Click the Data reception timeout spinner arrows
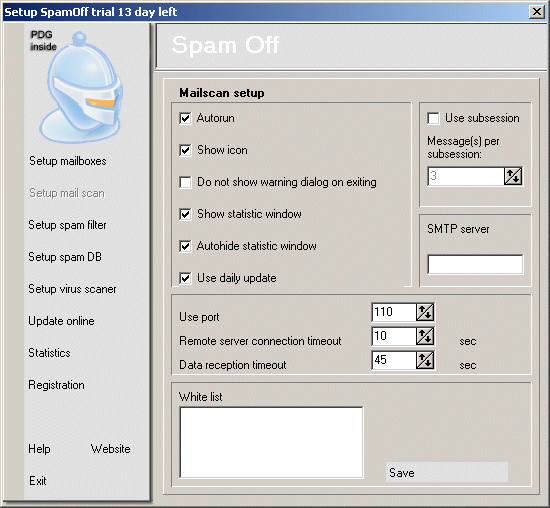This screenshot has width=550, height=508. [x=425, y=360]
